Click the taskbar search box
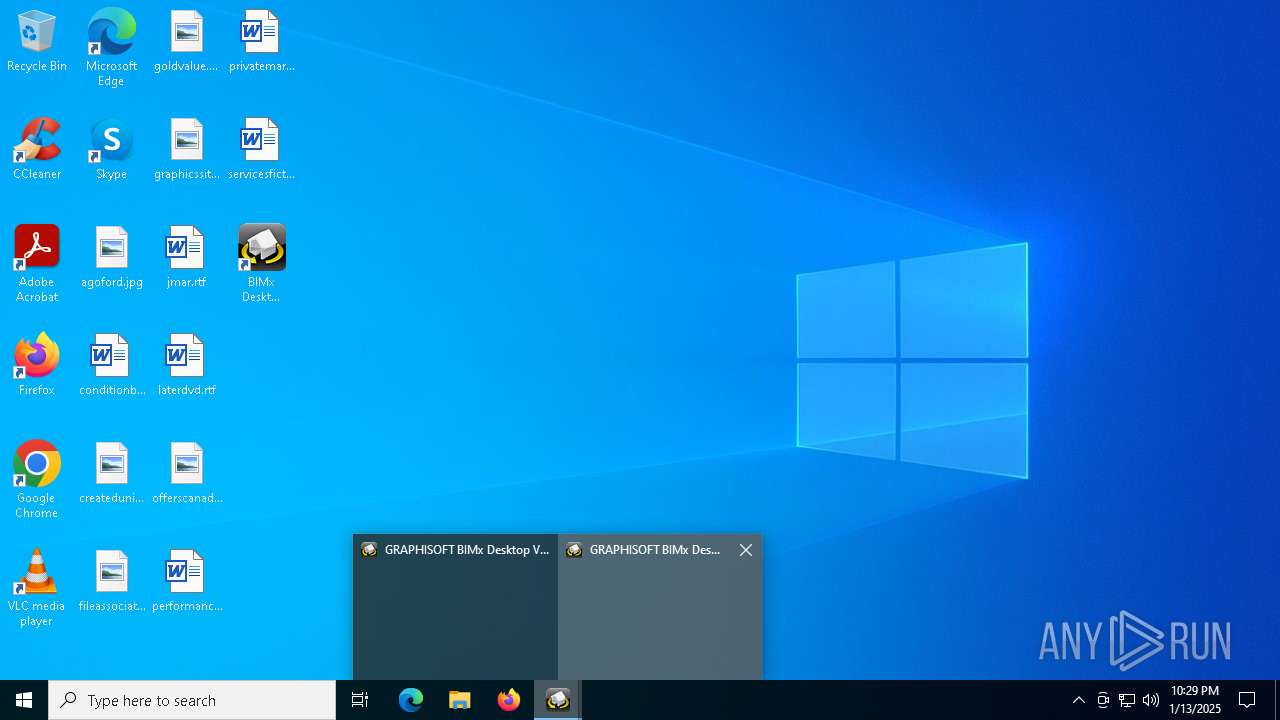 coord(192,700)
